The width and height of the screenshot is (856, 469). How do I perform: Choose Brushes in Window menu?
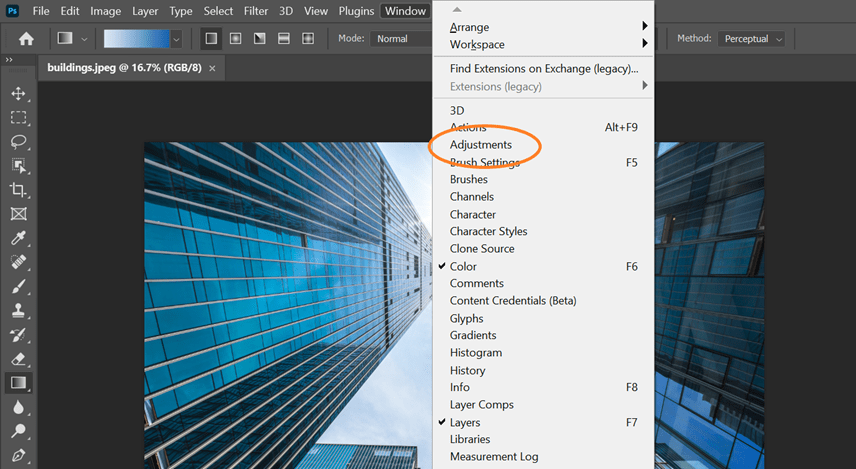[x=544, y=179]
